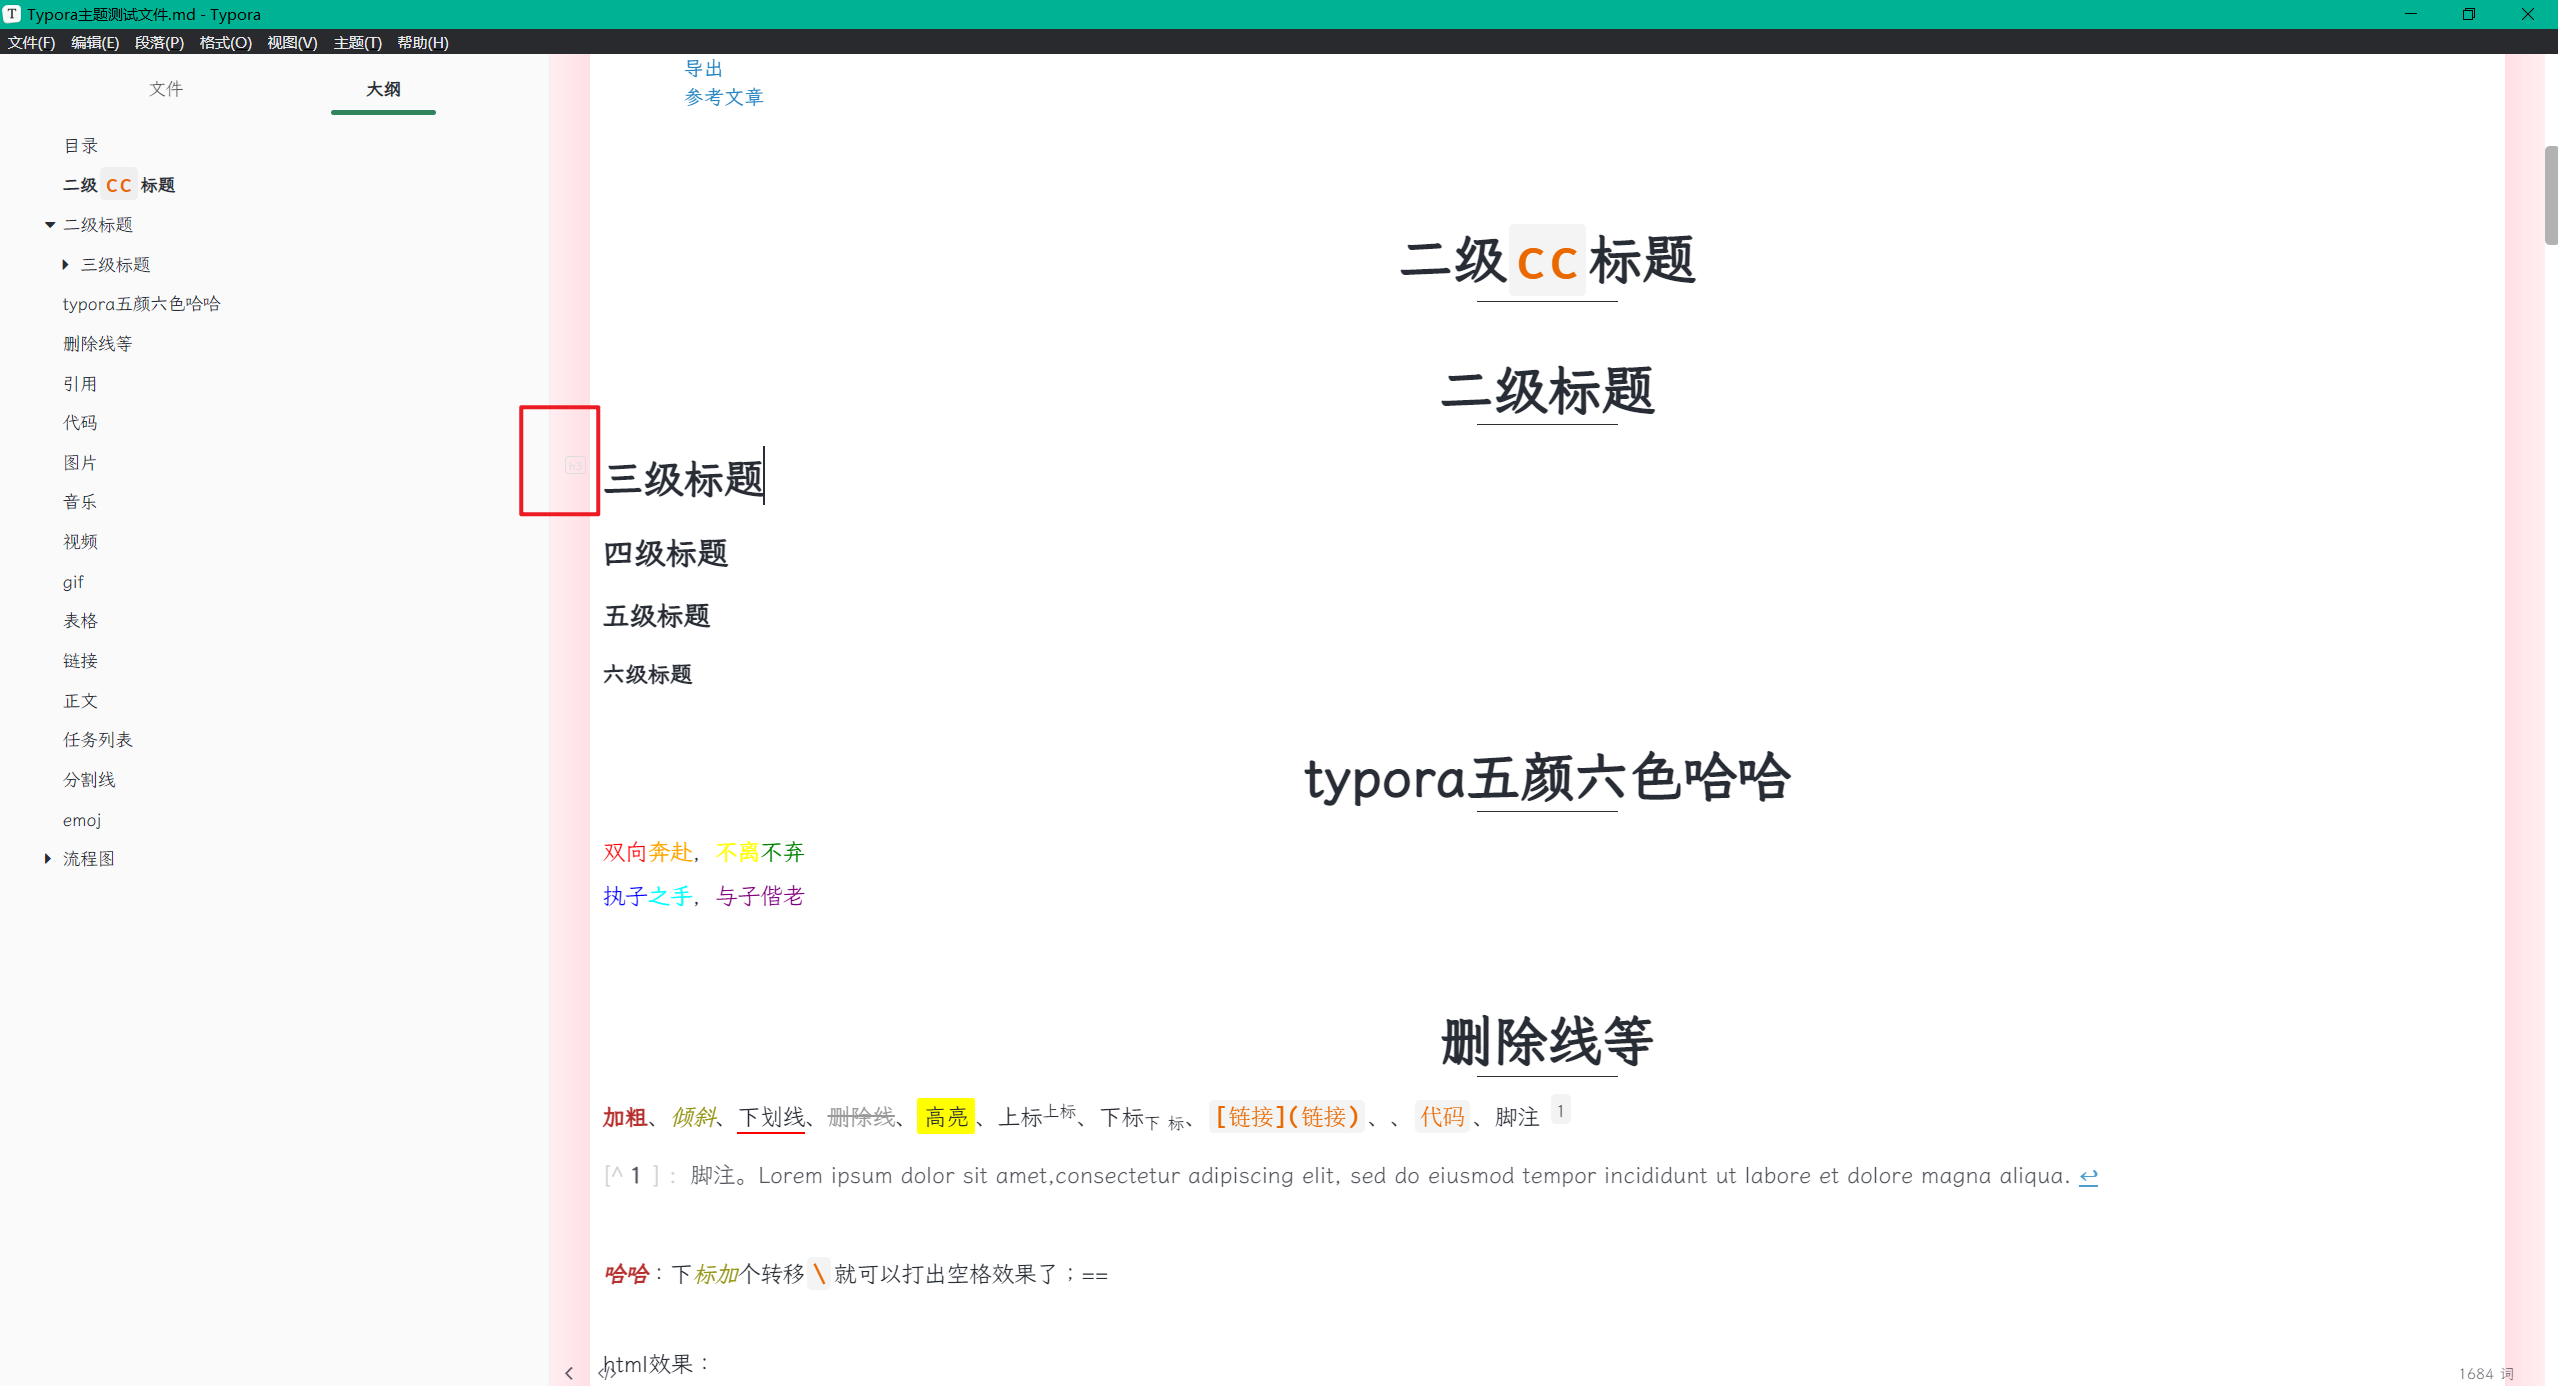
Task: Open footnote reference superscript 1
Action: click(x=1560, y=1110)
